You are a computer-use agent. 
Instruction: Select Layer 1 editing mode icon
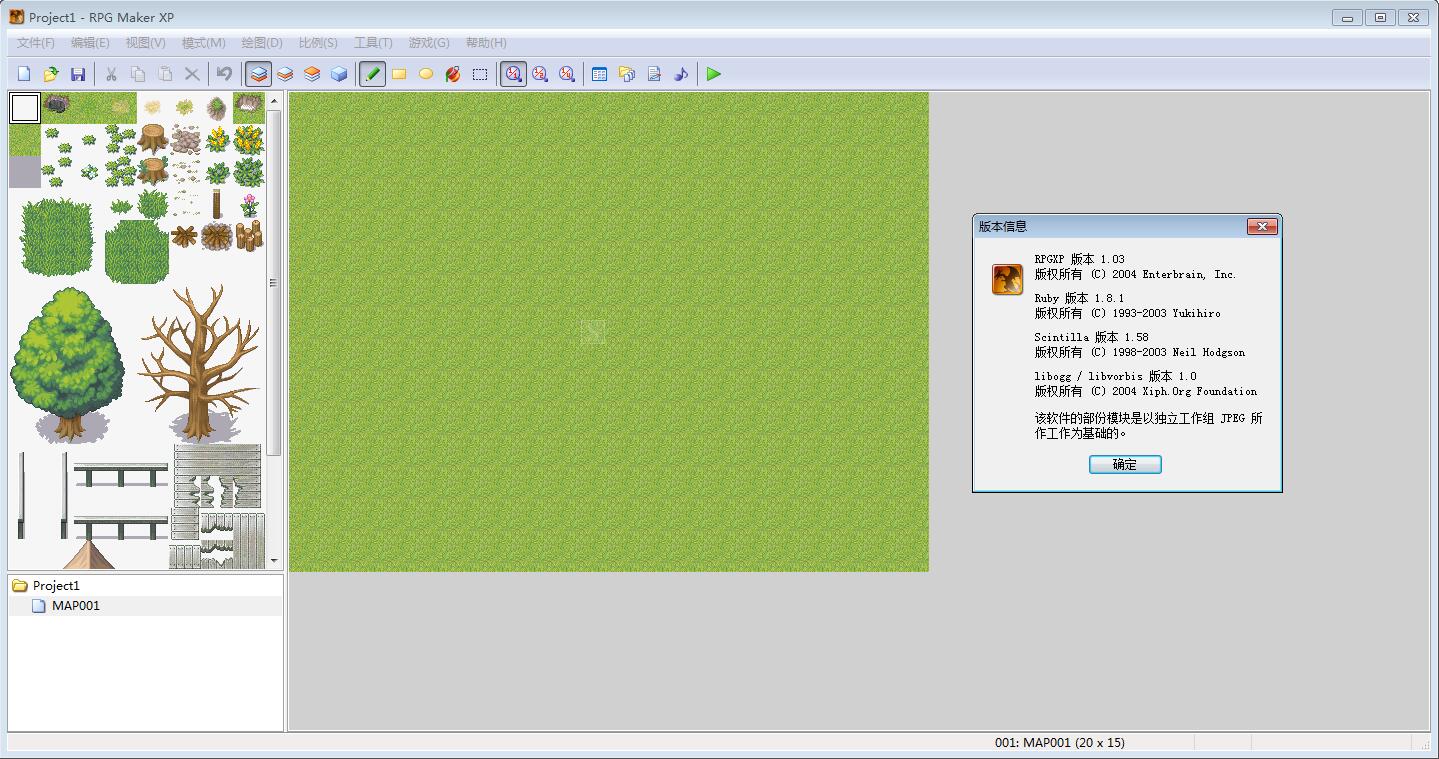259,74
